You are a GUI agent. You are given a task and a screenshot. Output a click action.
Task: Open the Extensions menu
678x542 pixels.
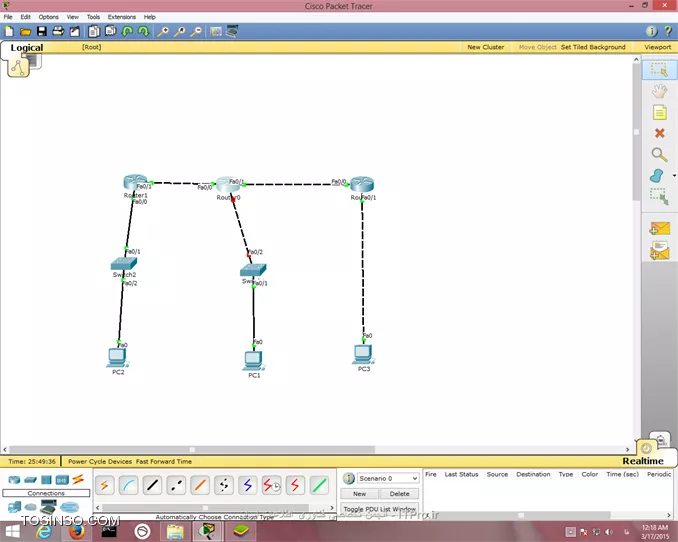(122, 17)
